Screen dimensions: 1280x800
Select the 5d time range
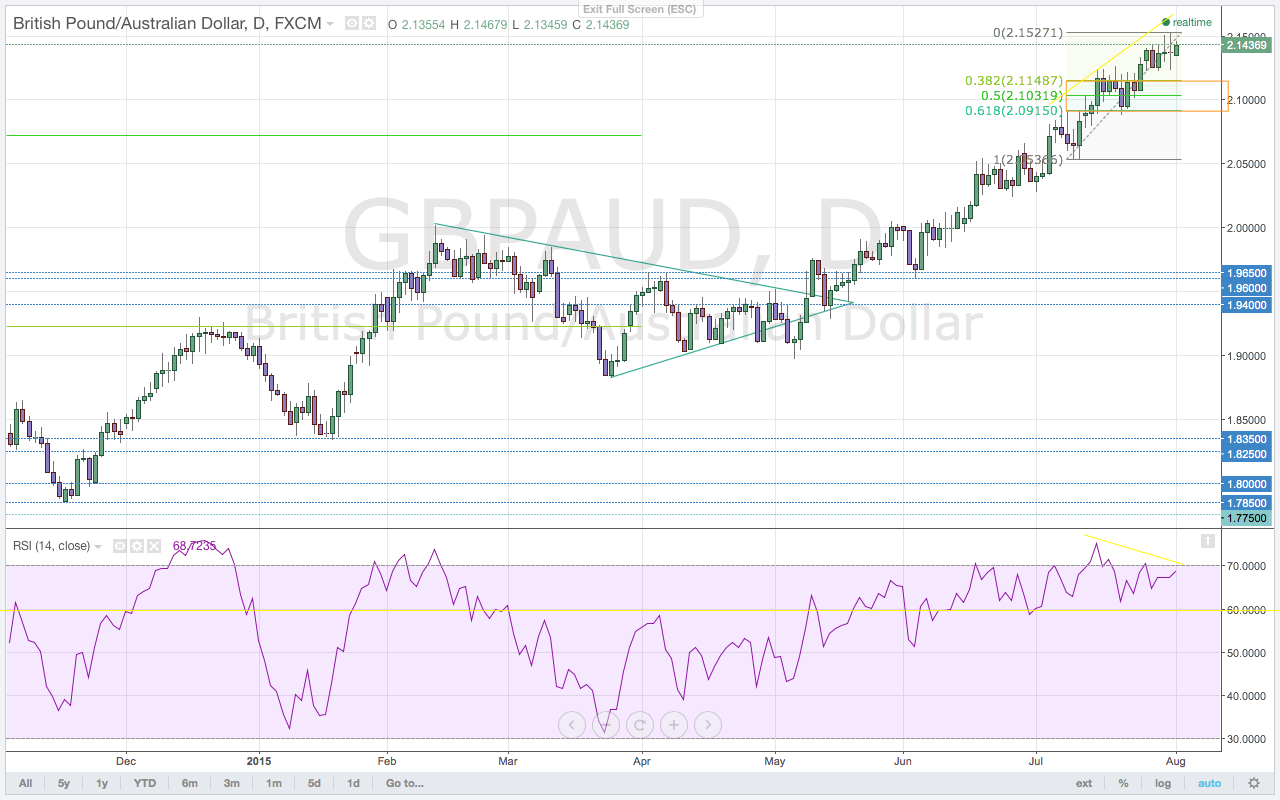[x=314, y=783]
